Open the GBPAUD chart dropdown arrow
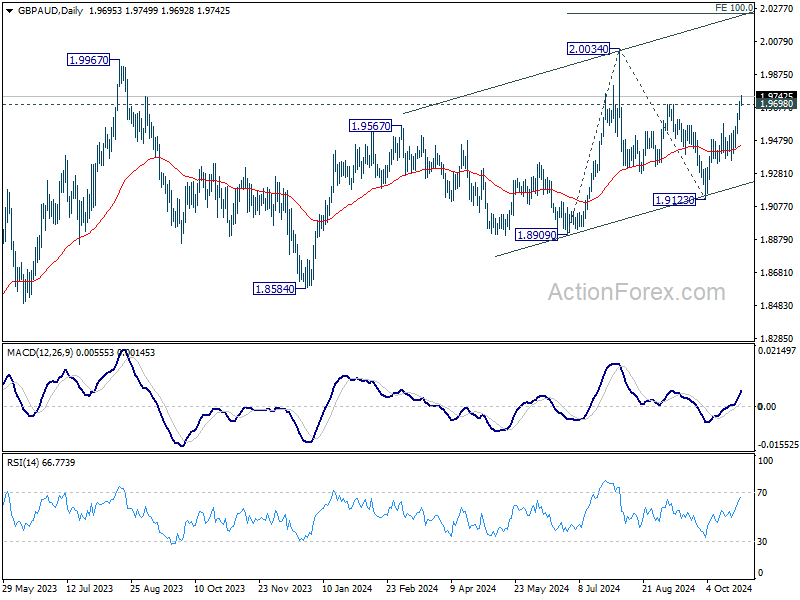The height and width of the screenshot is (600, 800). point(9,11)
